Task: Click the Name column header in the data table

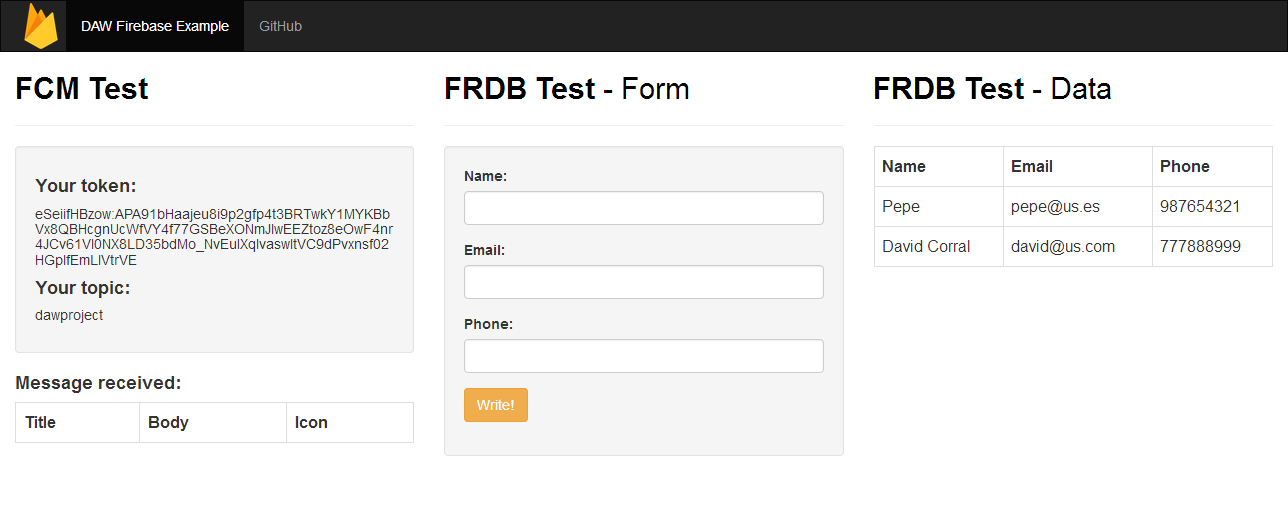Action: pyautogui.click(x=904, y=166)
